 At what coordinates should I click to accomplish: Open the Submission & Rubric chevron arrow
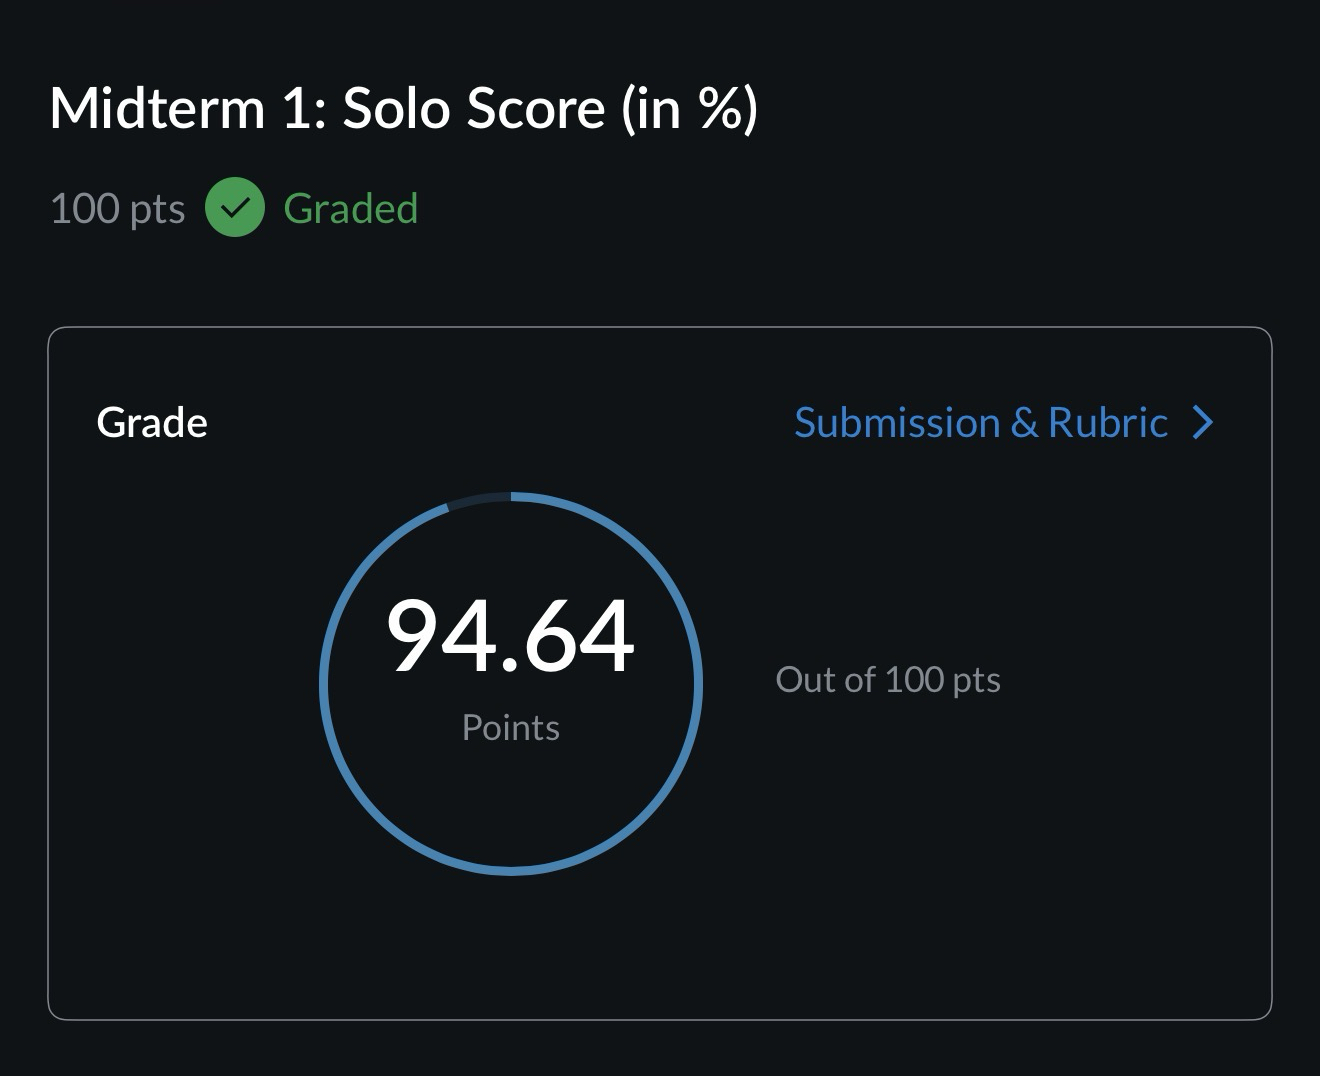(x=1204, y=423)
